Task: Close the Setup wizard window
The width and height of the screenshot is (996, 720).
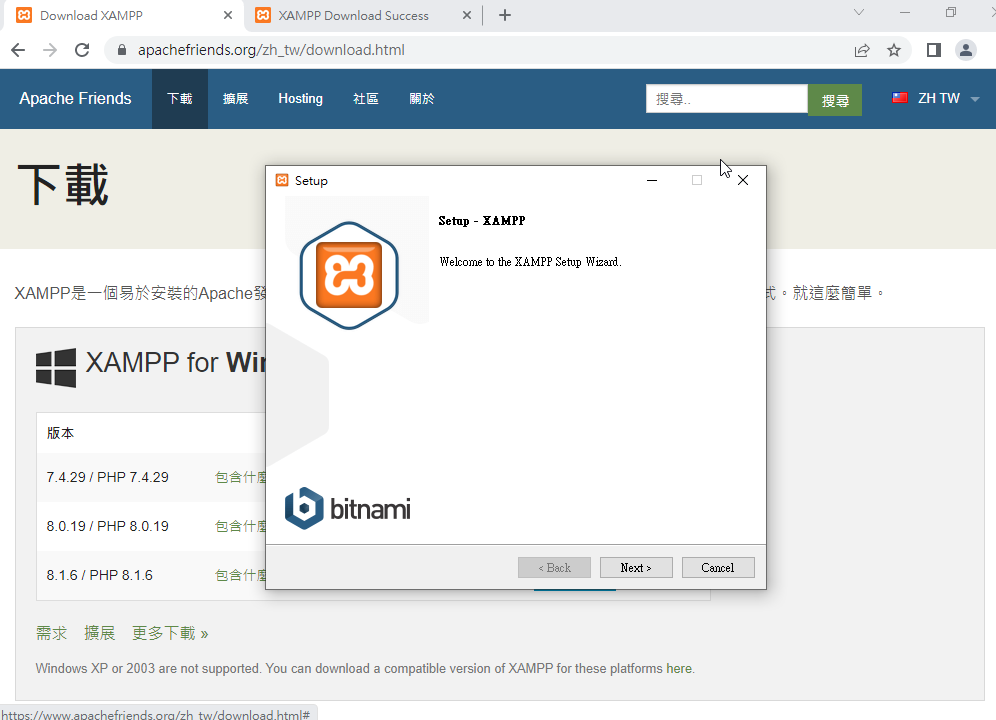Action: click(x=743, y=180)
